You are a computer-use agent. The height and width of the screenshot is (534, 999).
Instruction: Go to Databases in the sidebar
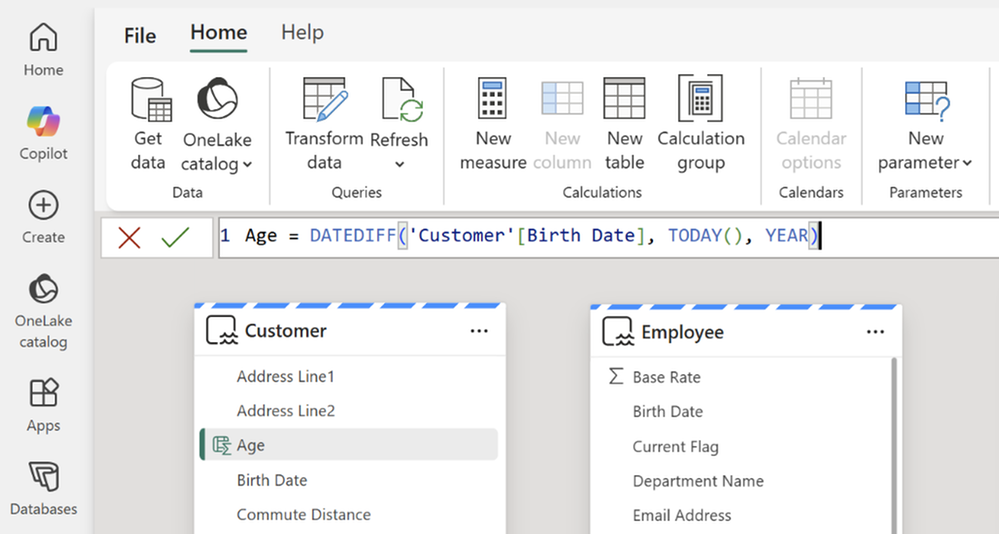43,489
